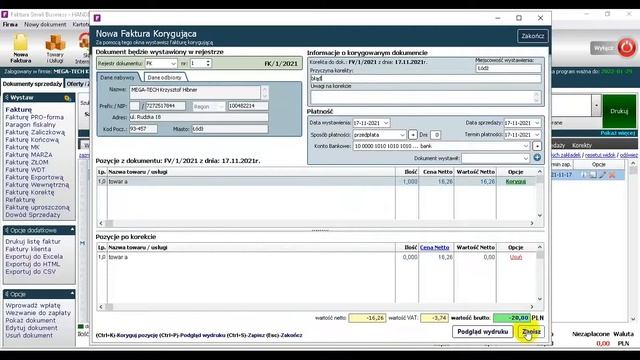Click Cena Netto column header link
640x360 pixels.
434,247
